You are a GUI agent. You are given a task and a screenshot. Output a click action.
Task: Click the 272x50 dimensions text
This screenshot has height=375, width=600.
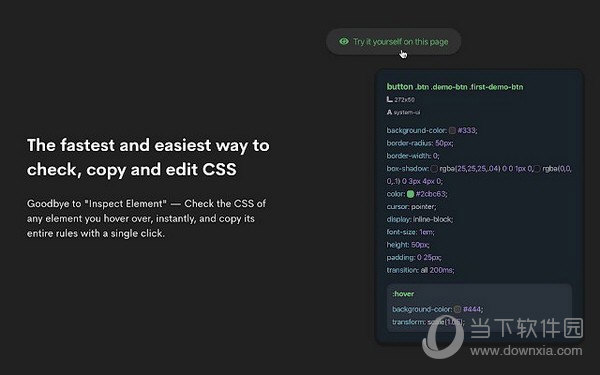tap(404, 99)
